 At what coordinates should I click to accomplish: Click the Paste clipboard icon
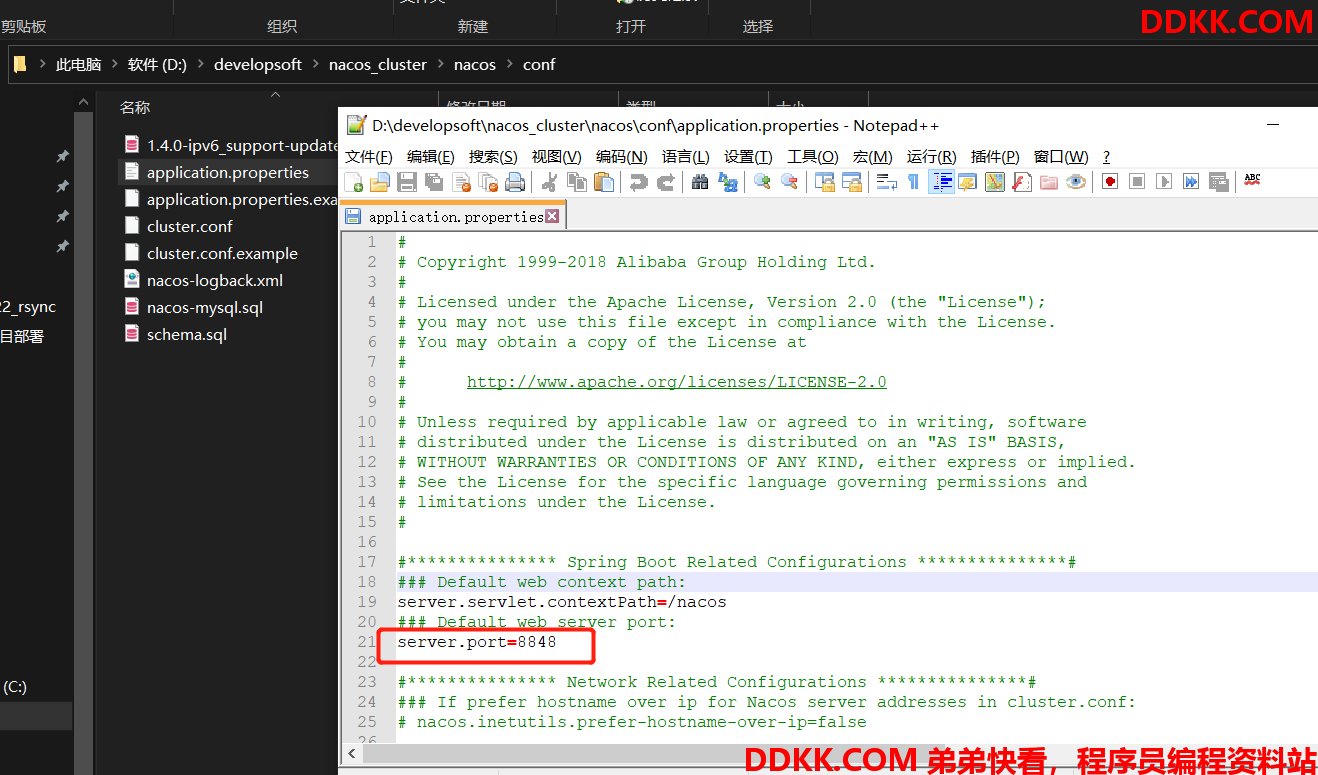604,182
